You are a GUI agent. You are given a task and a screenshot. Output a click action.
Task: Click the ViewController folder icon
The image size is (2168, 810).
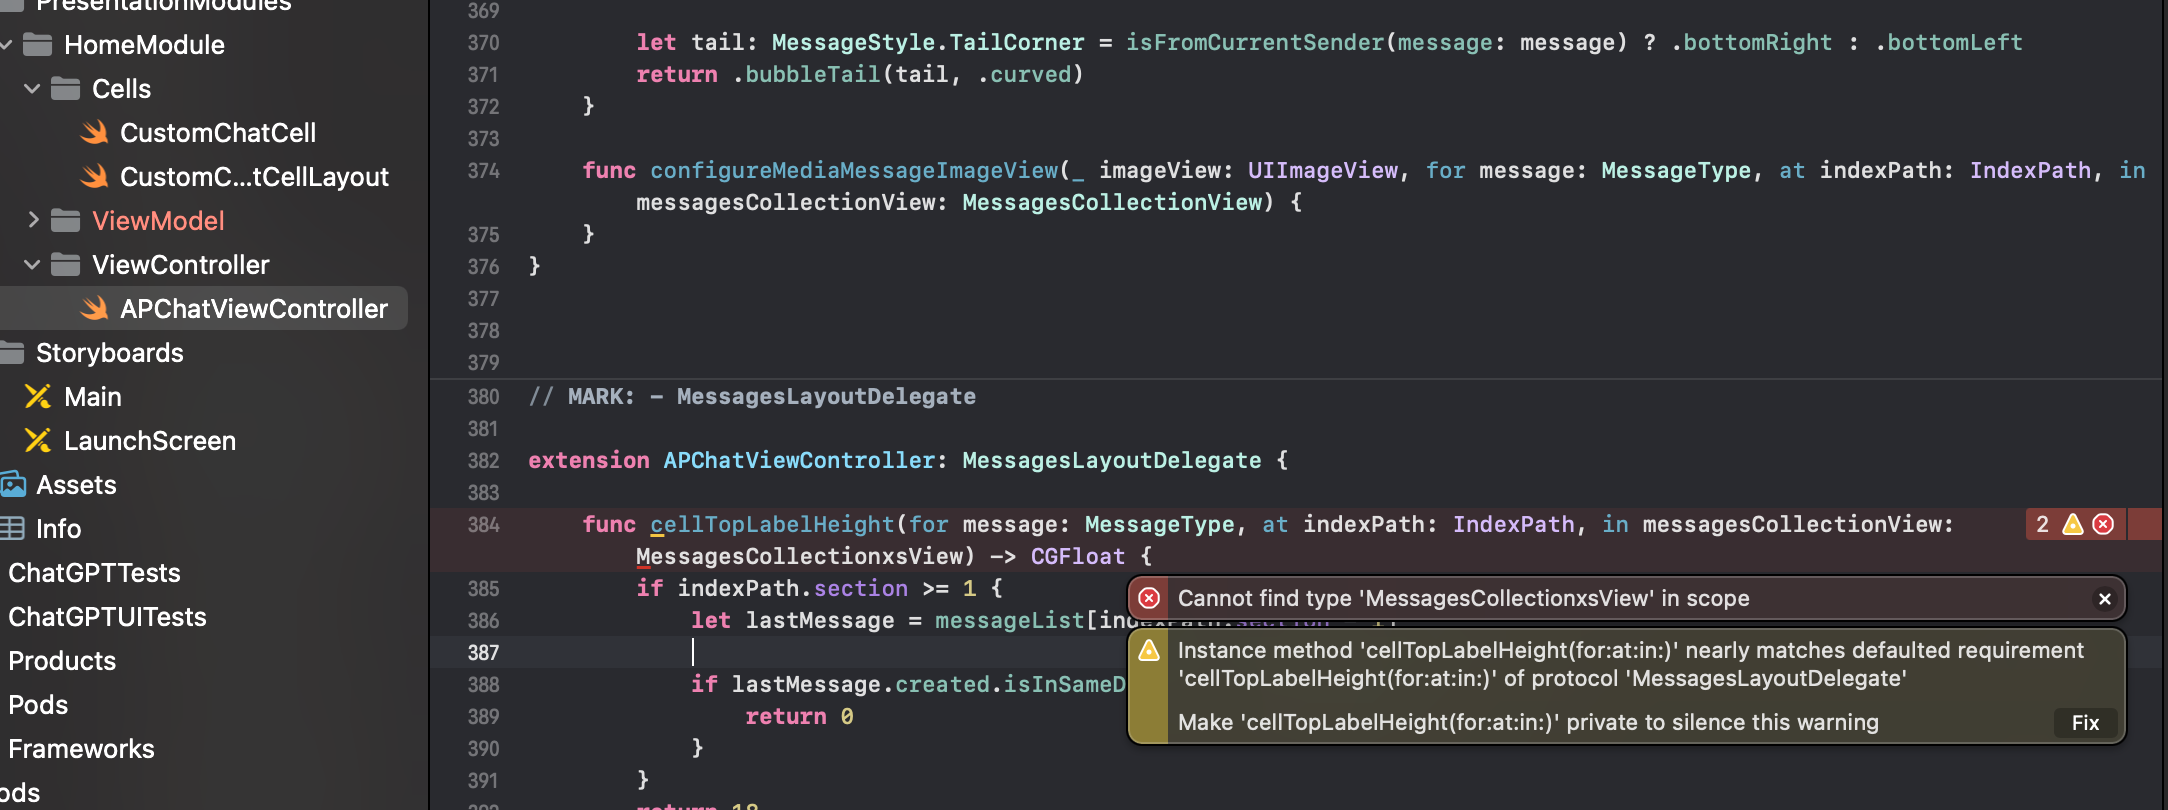[66, 265]
